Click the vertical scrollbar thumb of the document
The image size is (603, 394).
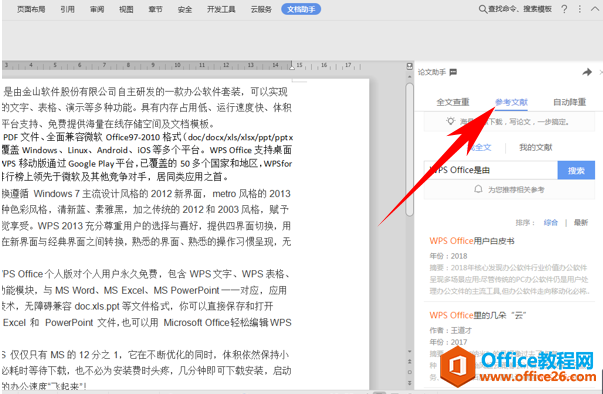[x=410, y=149]
